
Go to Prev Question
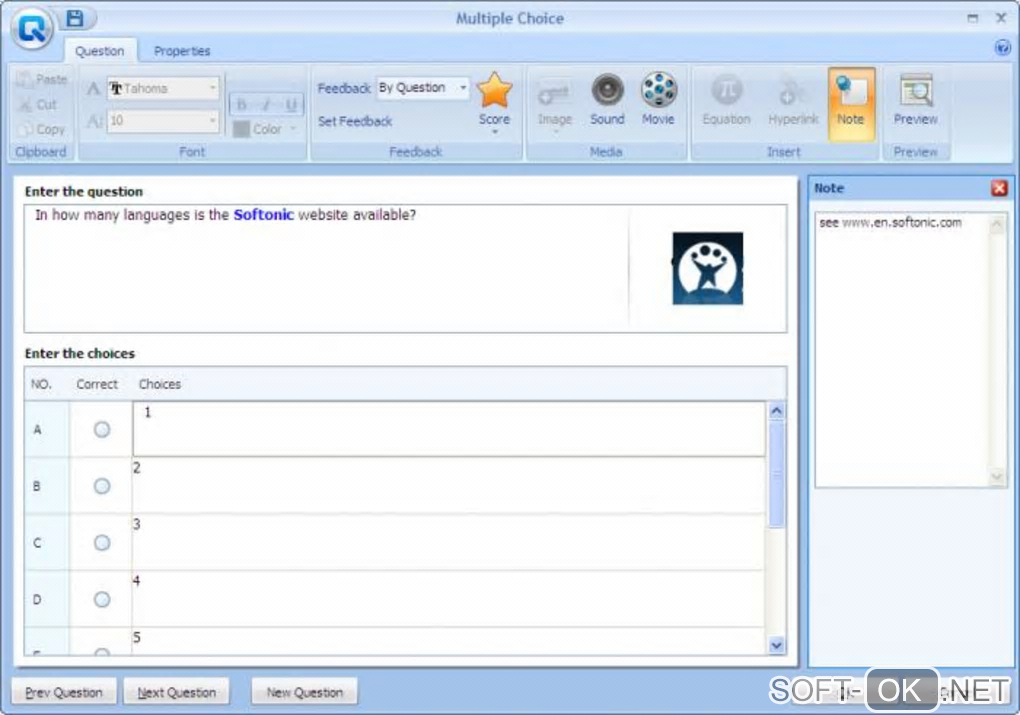(x=64, y=692)
